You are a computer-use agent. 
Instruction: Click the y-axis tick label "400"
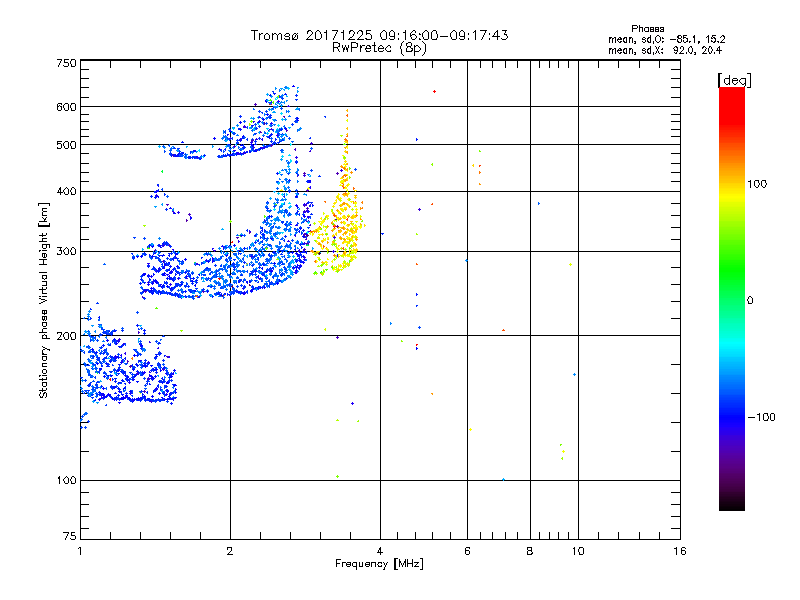66,191
